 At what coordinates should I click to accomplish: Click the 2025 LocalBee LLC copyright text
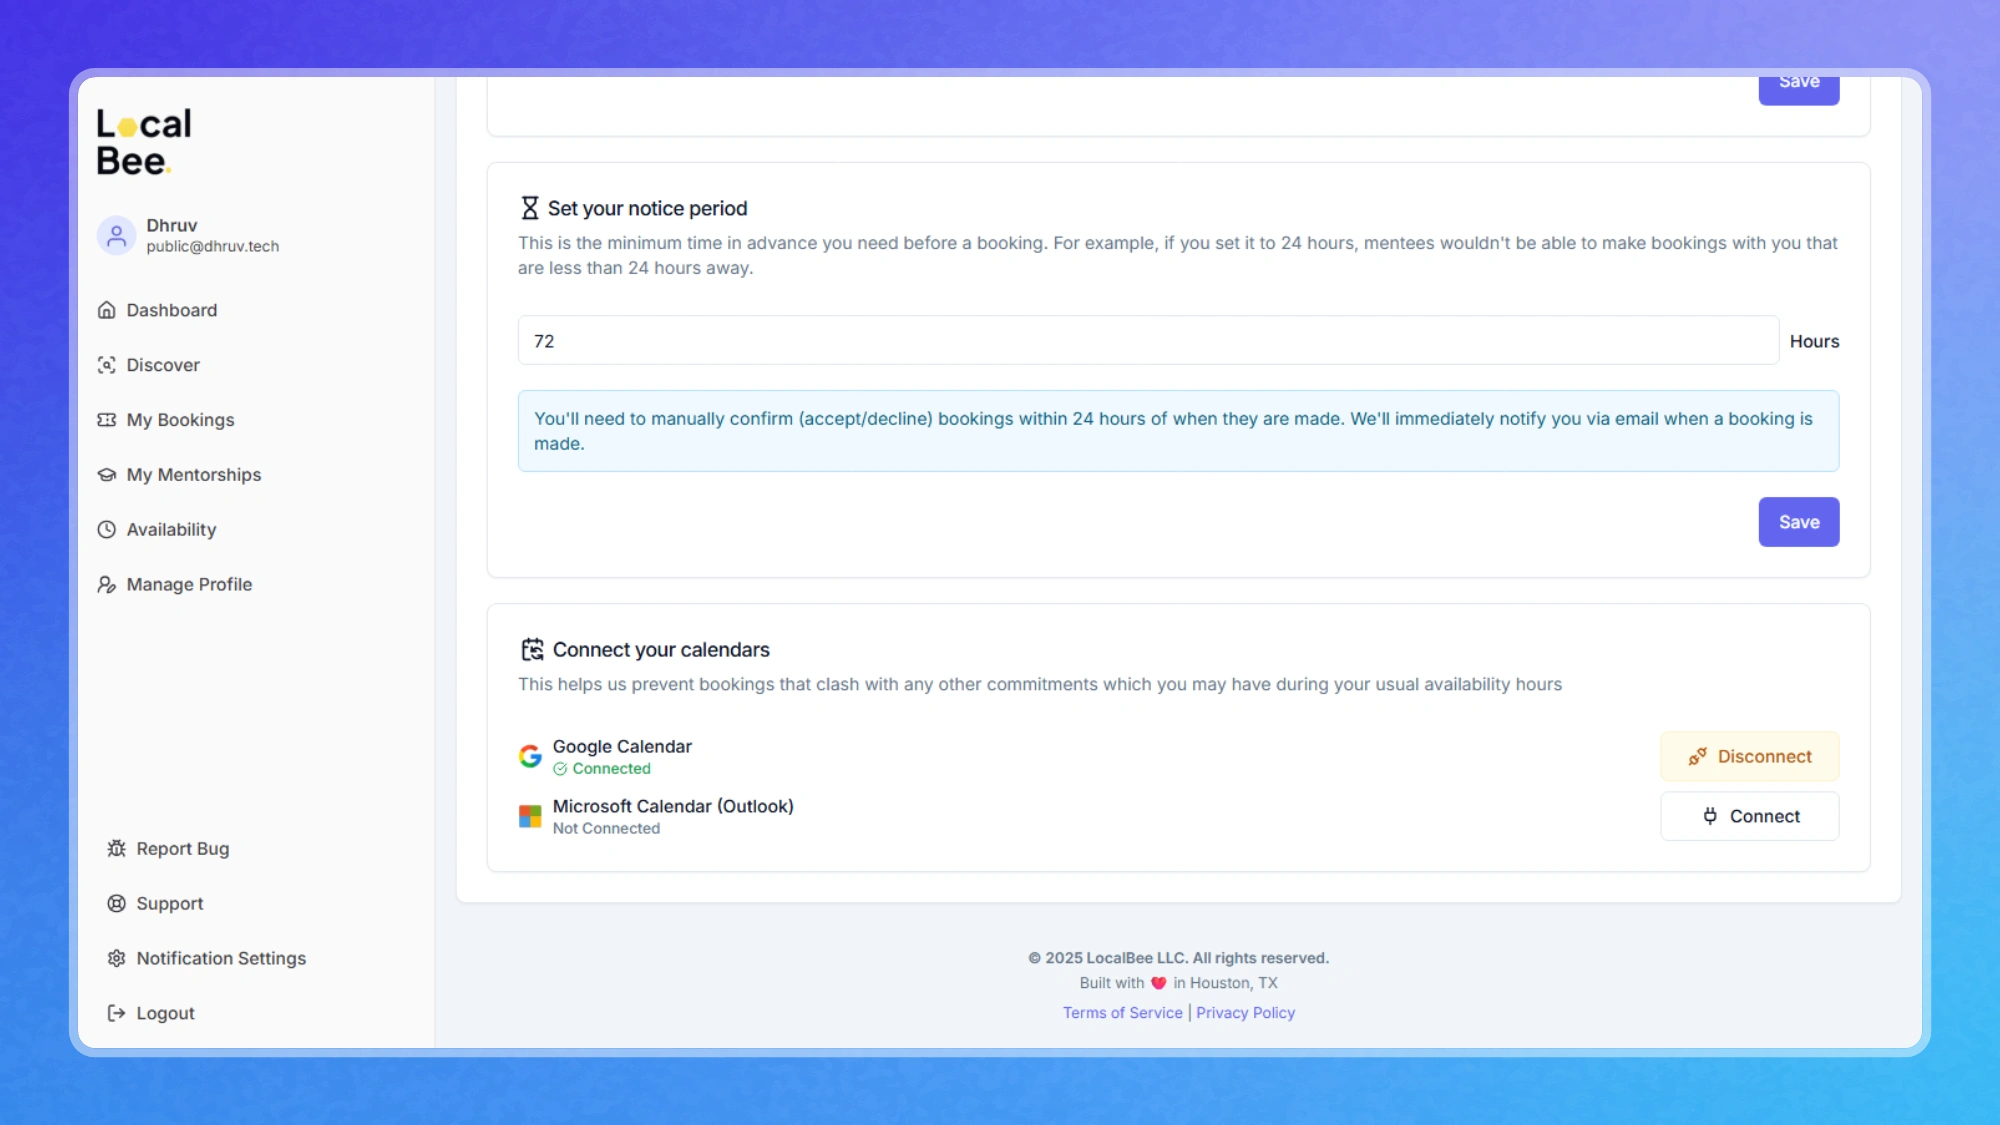(x=1178, y=958)
